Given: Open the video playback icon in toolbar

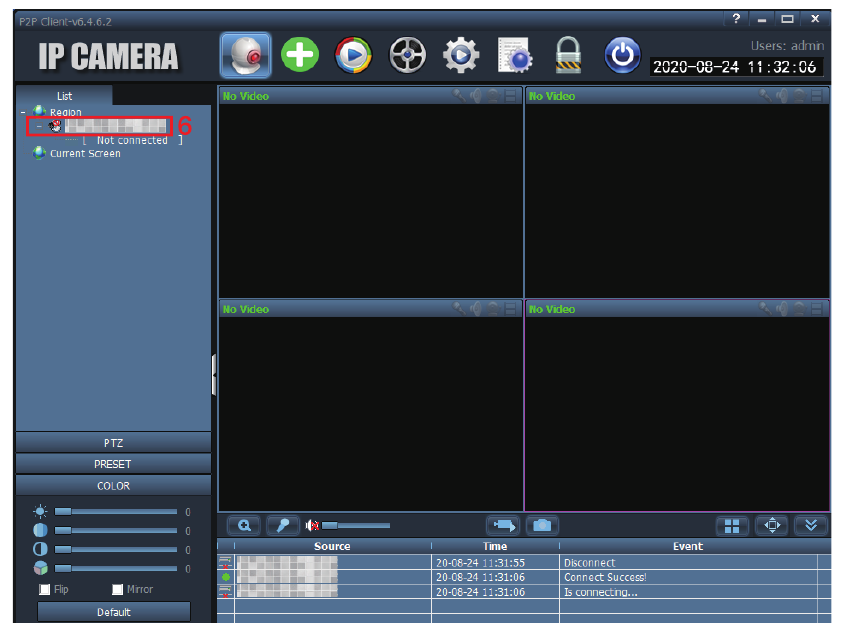Looking at the screenshot, I should tap(353, 55).
